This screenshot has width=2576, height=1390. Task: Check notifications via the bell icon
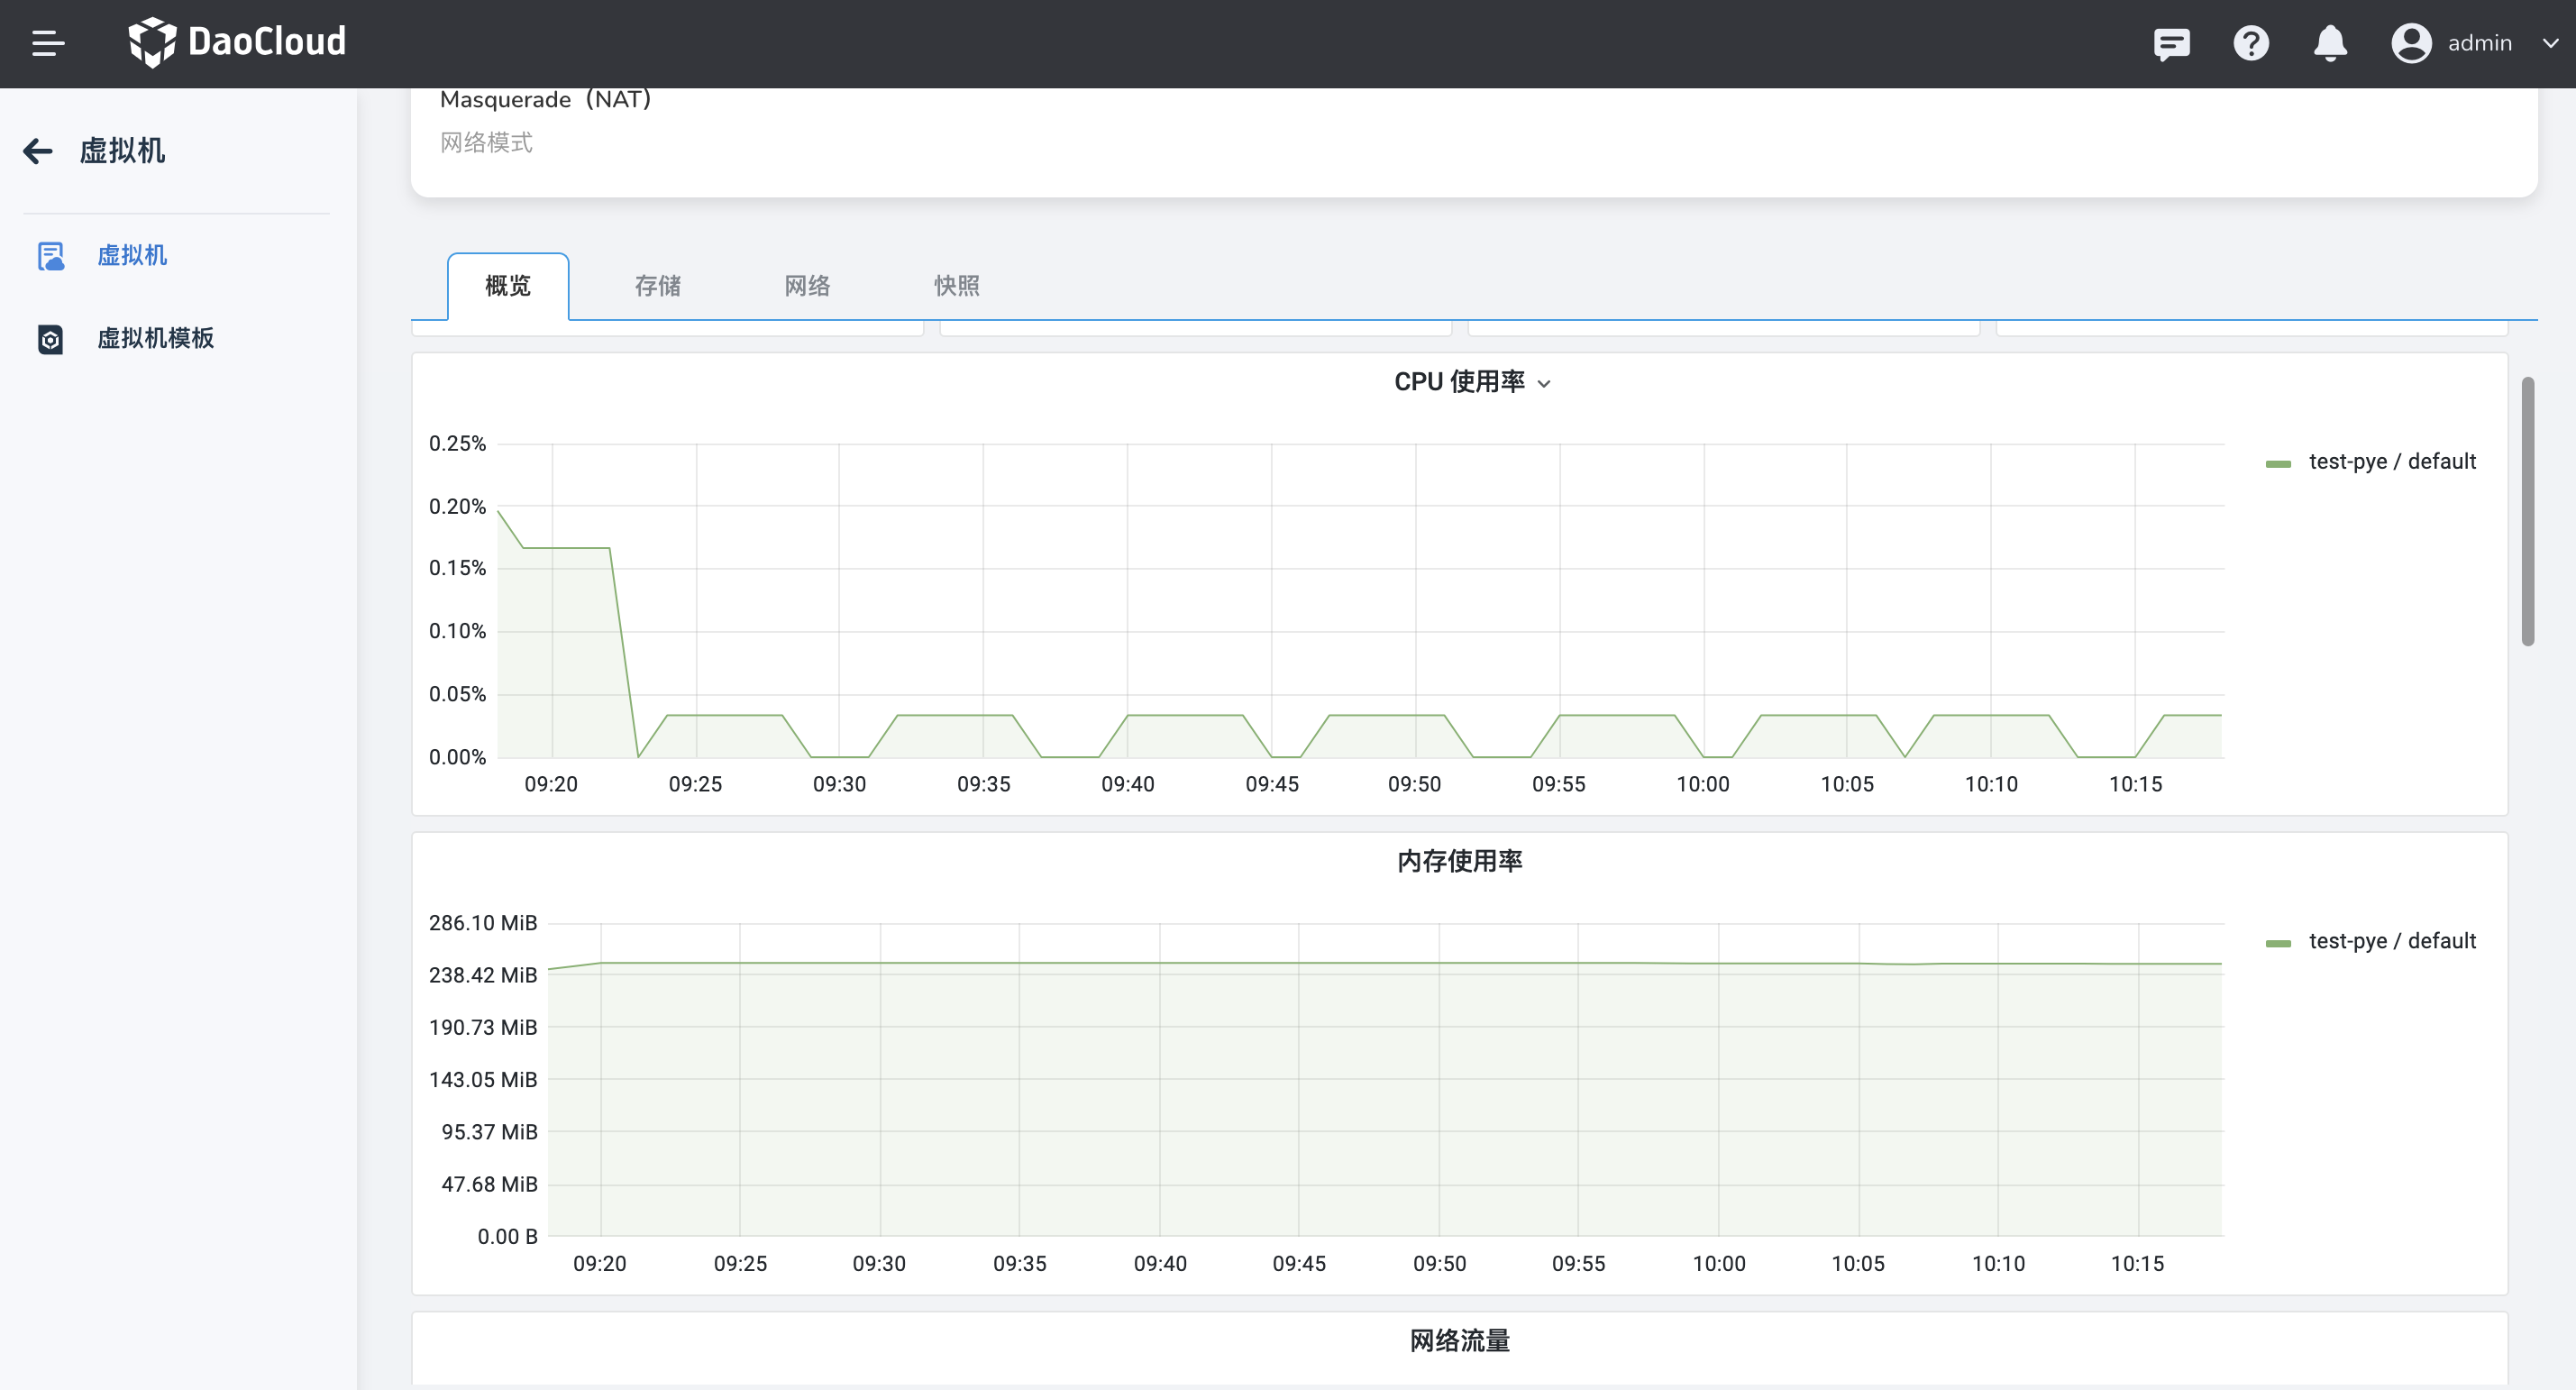click(x=2330, y=43)
